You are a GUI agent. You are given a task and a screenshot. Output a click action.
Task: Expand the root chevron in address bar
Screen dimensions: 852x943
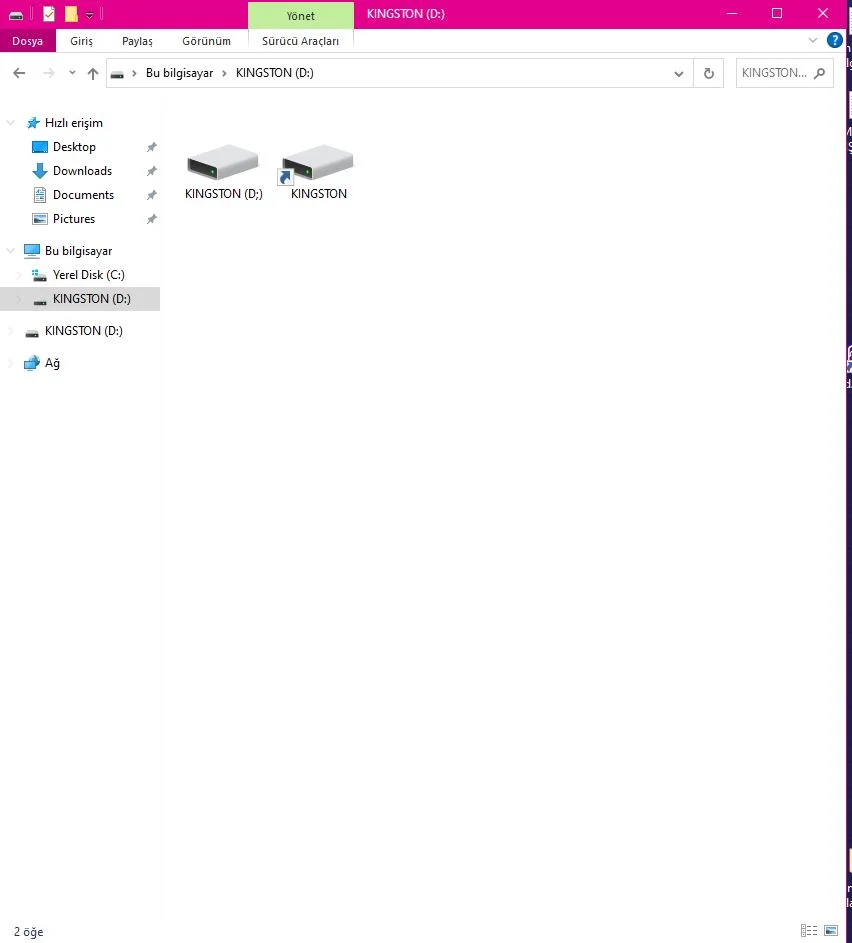[134, 73]
